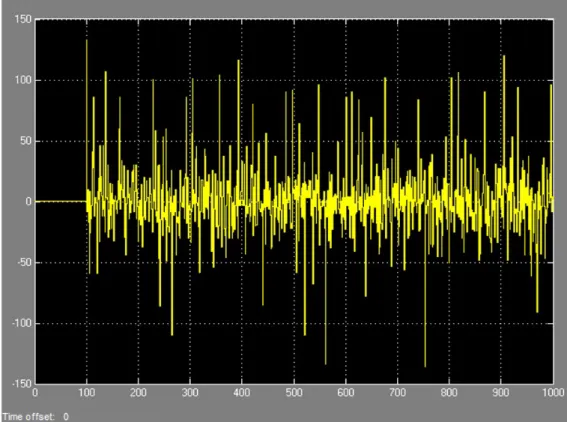The width and height of the screenshot is (567, 422).
Task: Click the x-axis label 1000
Action: [x=553, y=393]
